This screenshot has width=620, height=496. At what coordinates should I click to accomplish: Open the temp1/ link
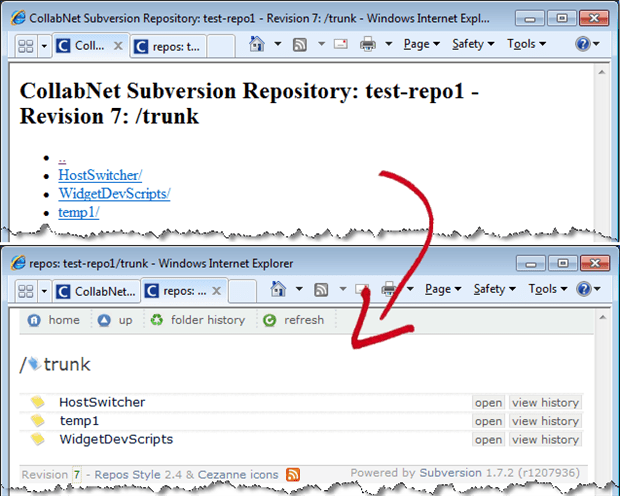tap(79, 212)
